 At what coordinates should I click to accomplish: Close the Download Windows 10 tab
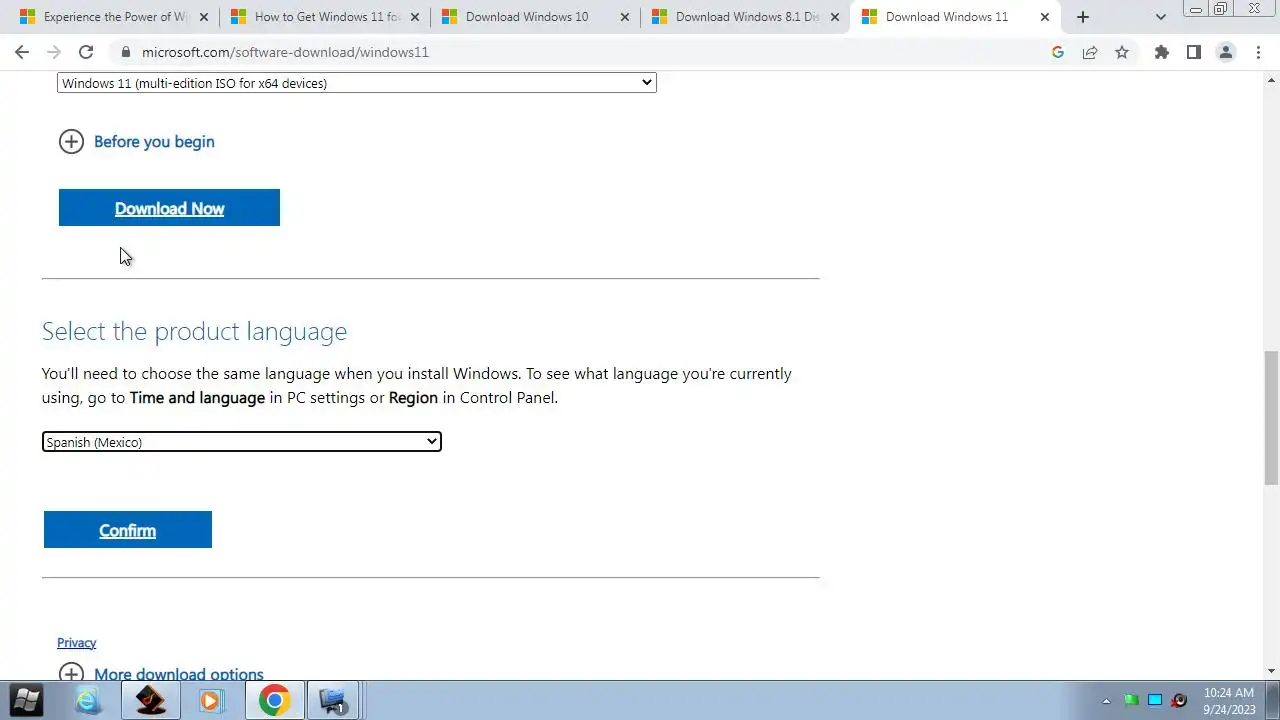coord(625,17)
